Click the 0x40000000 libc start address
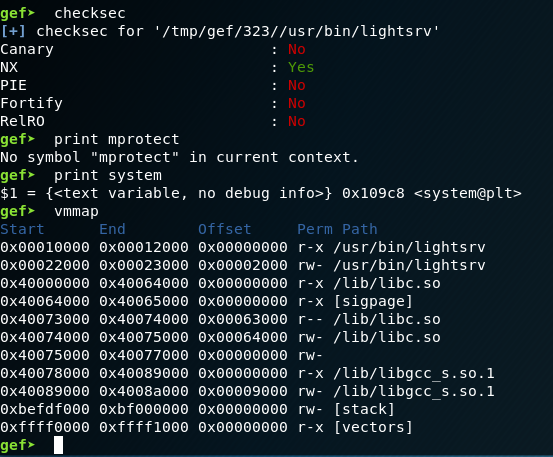This screenshot has width=553, height=457. [45, 283]
